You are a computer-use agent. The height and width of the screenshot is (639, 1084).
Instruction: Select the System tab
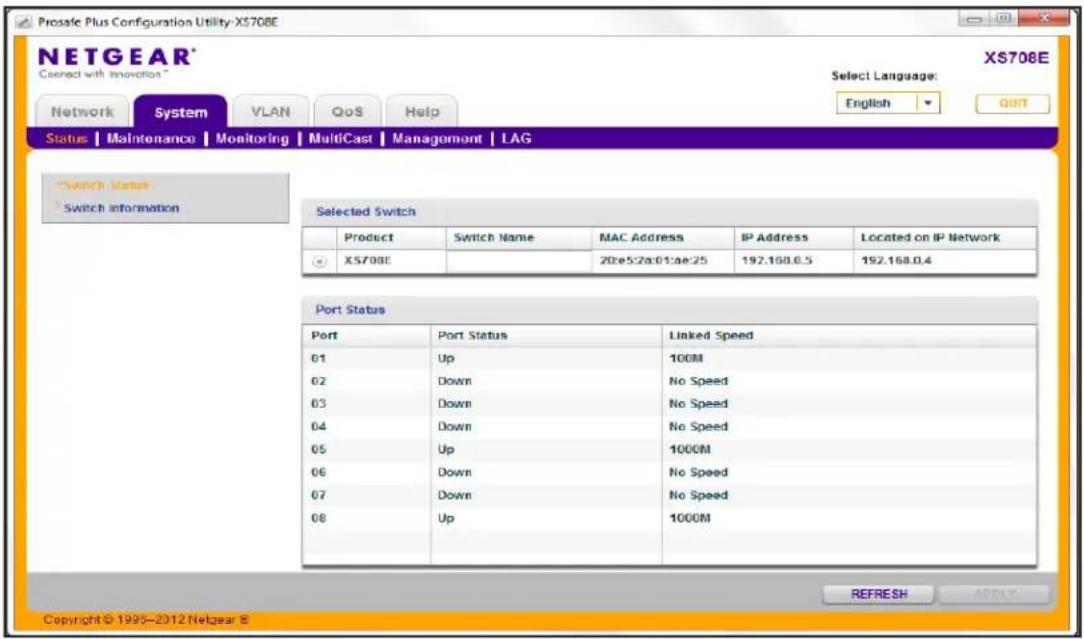pos(180,112)
